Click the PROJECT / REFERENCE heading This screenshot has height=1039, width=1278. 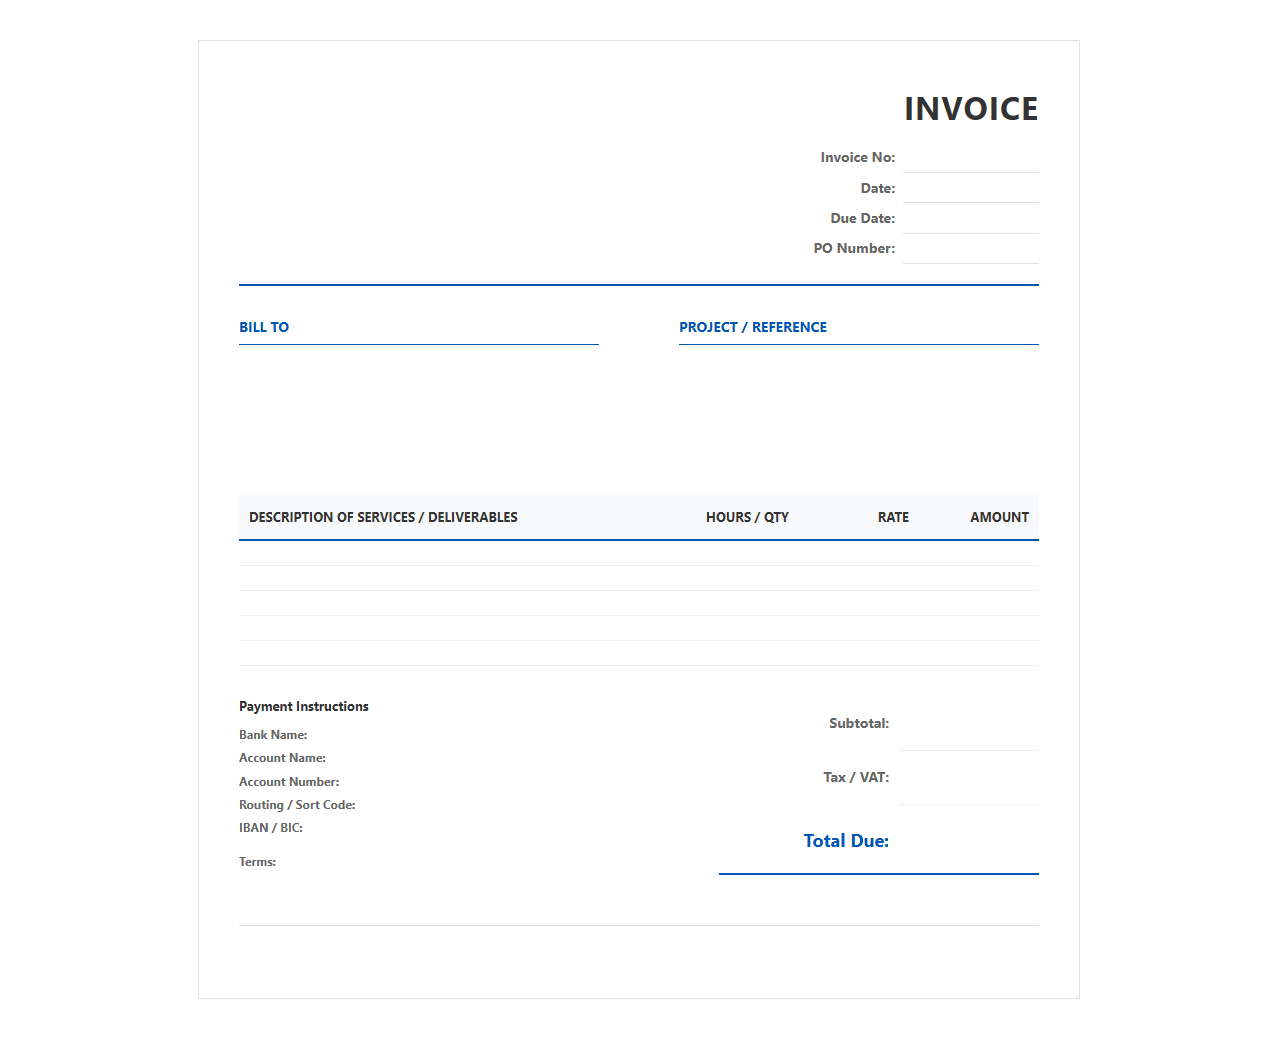point(753,327)
